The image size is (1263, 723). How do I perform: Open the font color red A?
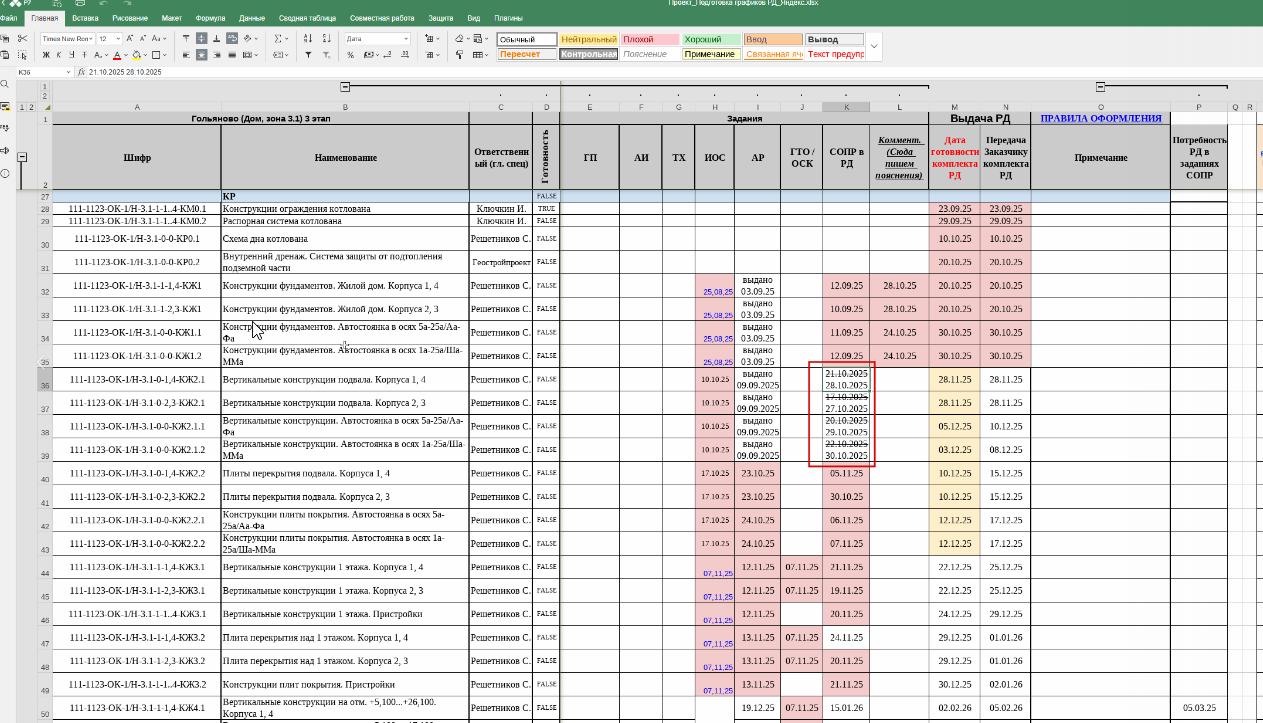117,55
